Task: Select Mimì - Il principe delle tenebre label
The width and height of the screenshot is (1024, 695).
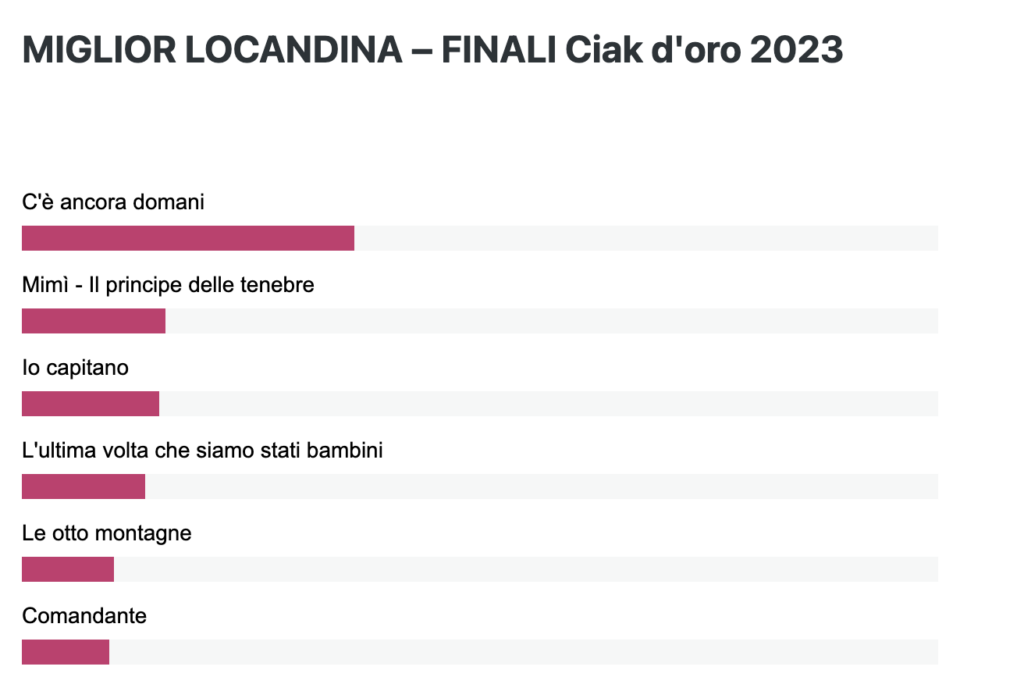Action: pyautogui.click(x=168, y=285)
